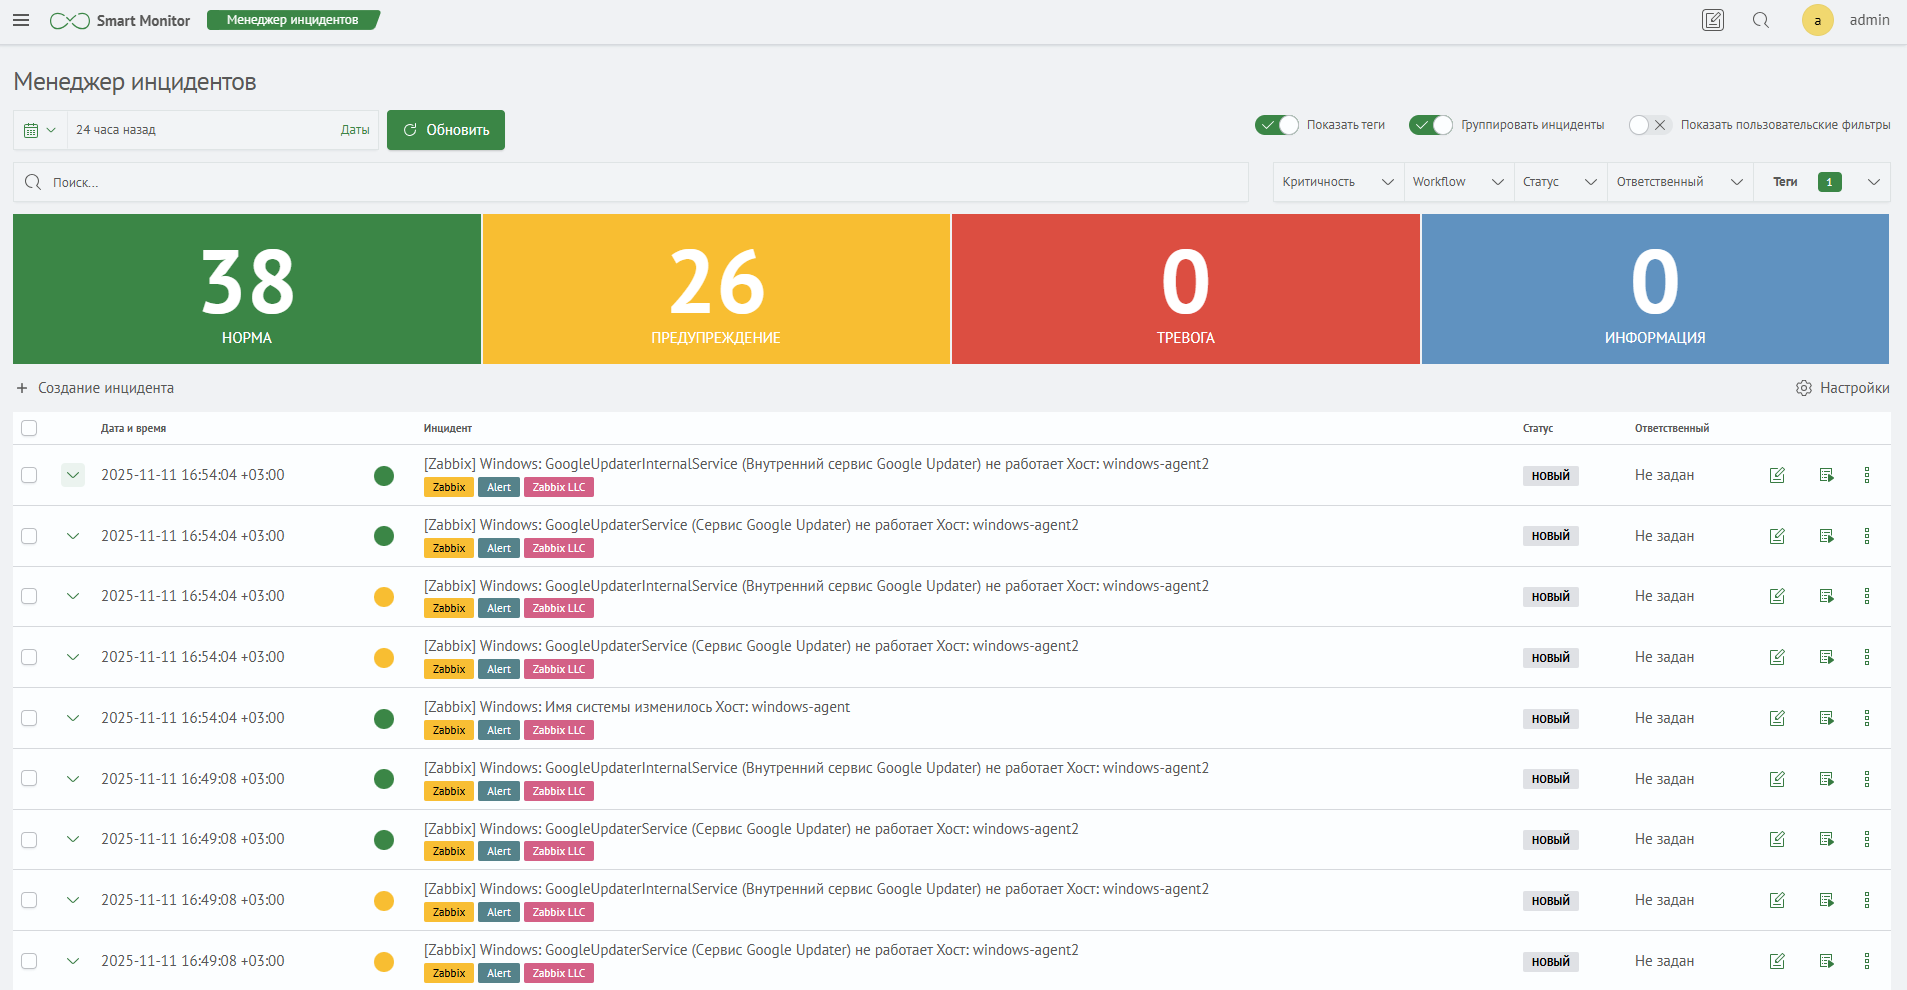This screenshot has width=1907, height=990.
Task: Check the select-all checkbox in table header
Action: pyautogui.click(x=29, y=428)
